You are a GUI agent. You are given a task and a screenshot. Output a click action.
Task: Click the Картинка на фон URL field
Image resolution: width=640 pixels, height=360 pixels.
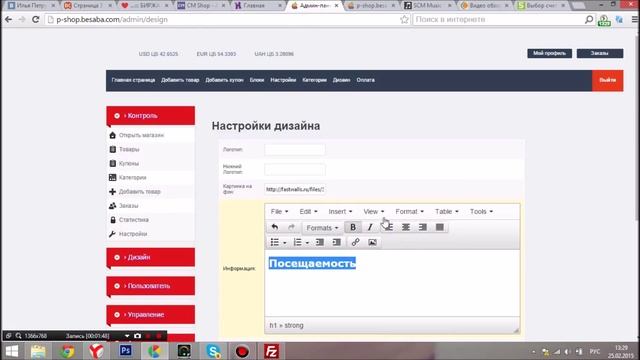tap(295, 189)
